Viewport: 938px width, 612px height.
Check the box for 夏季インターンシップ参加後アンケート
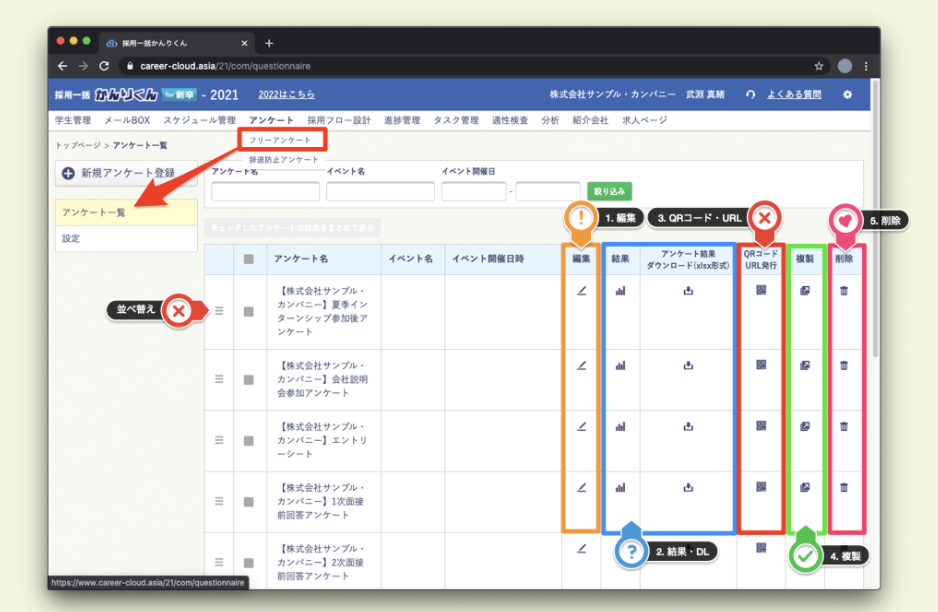(248, 311)
